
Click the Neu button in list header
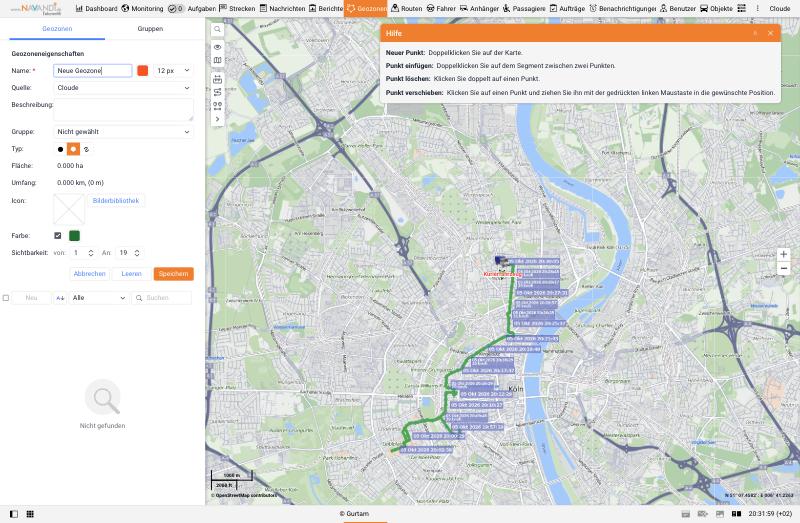(x=31, y=298)
